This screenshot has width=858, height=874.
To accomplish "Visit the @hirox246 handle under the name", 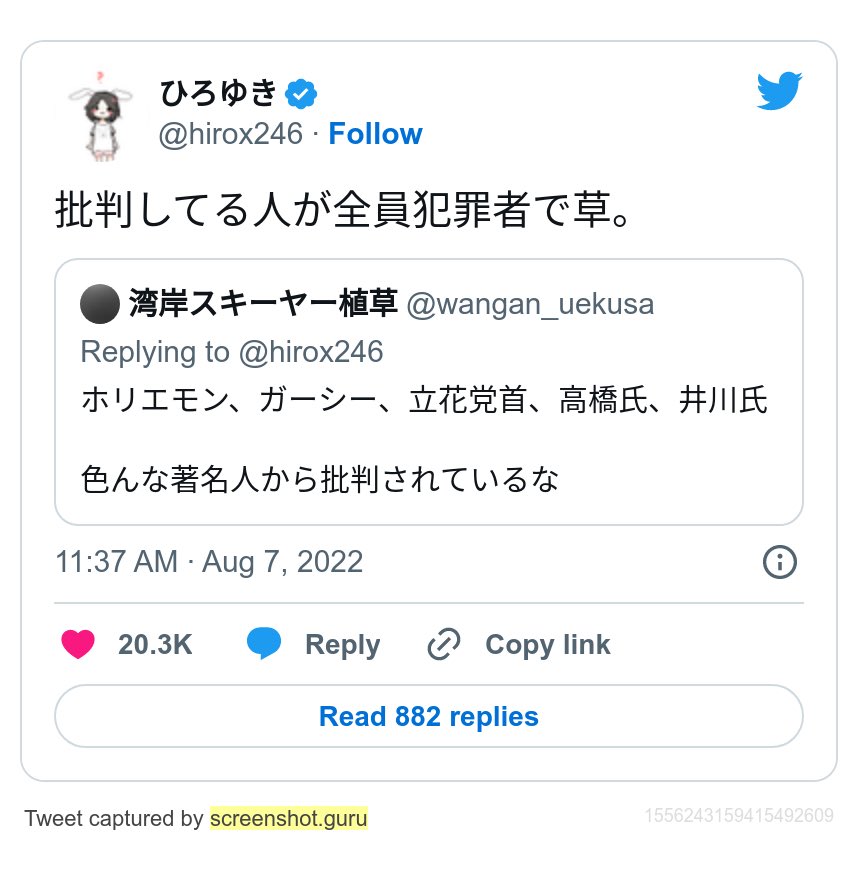I will 231,134.
